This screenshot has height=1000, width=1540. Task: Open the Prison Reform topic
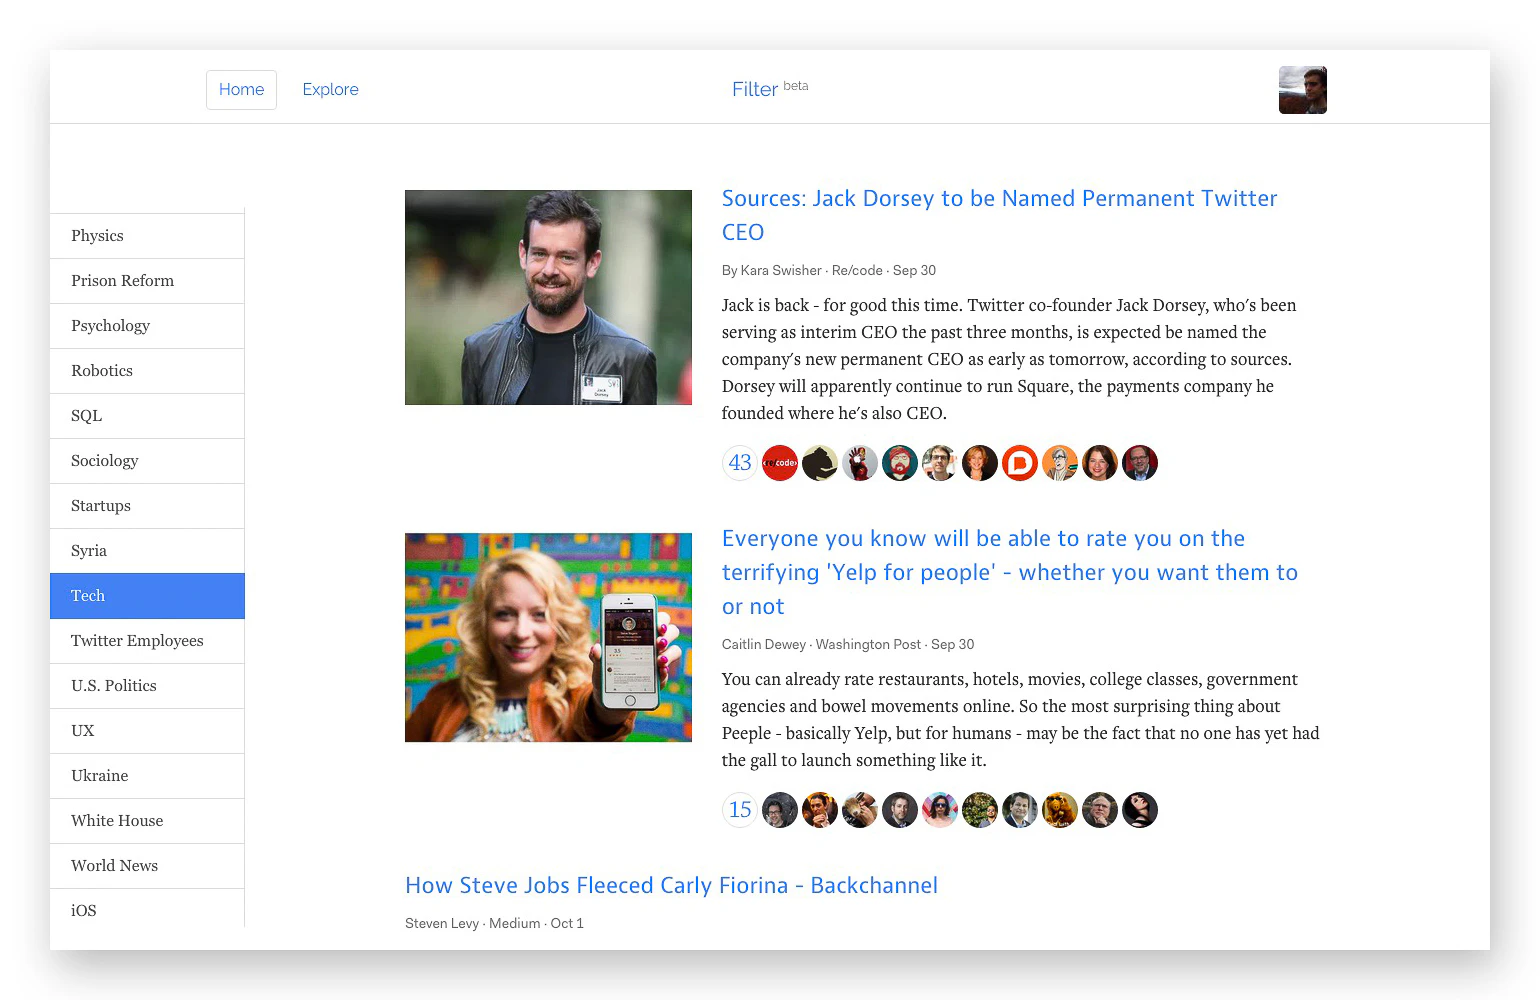click(147, 281)
